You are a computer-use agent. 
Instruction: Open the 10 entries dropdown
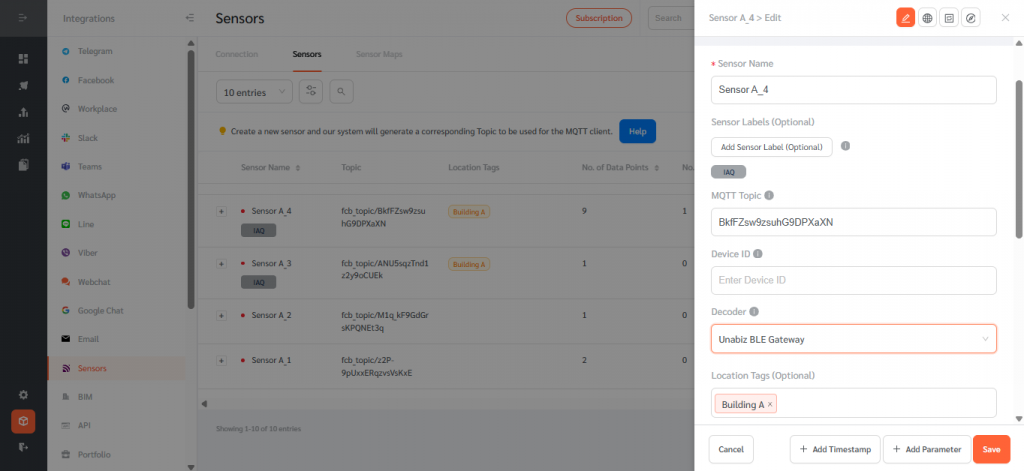[x=254, y=92]
